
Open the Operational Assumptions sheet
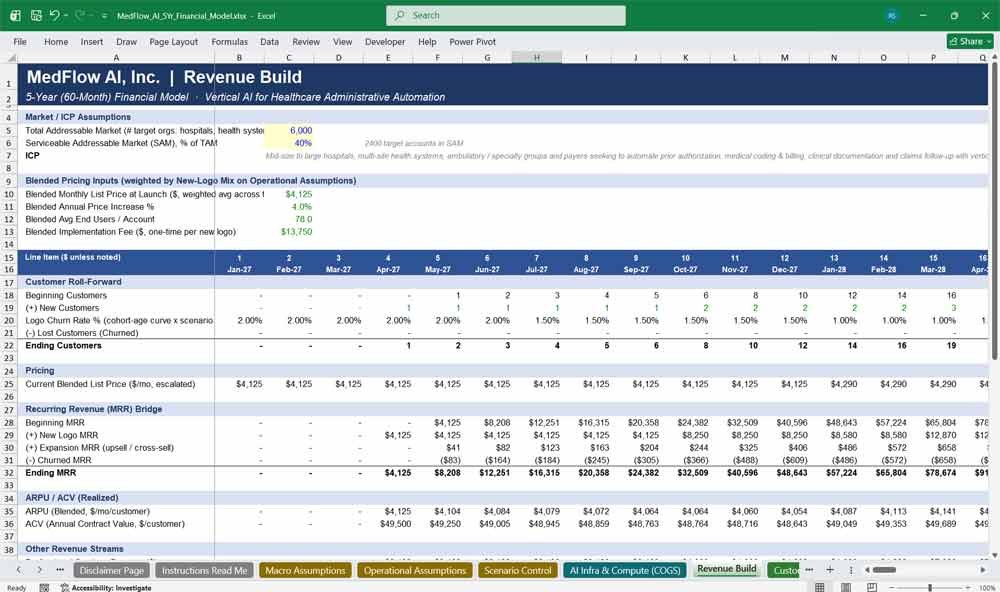click(x=415, y=570)
